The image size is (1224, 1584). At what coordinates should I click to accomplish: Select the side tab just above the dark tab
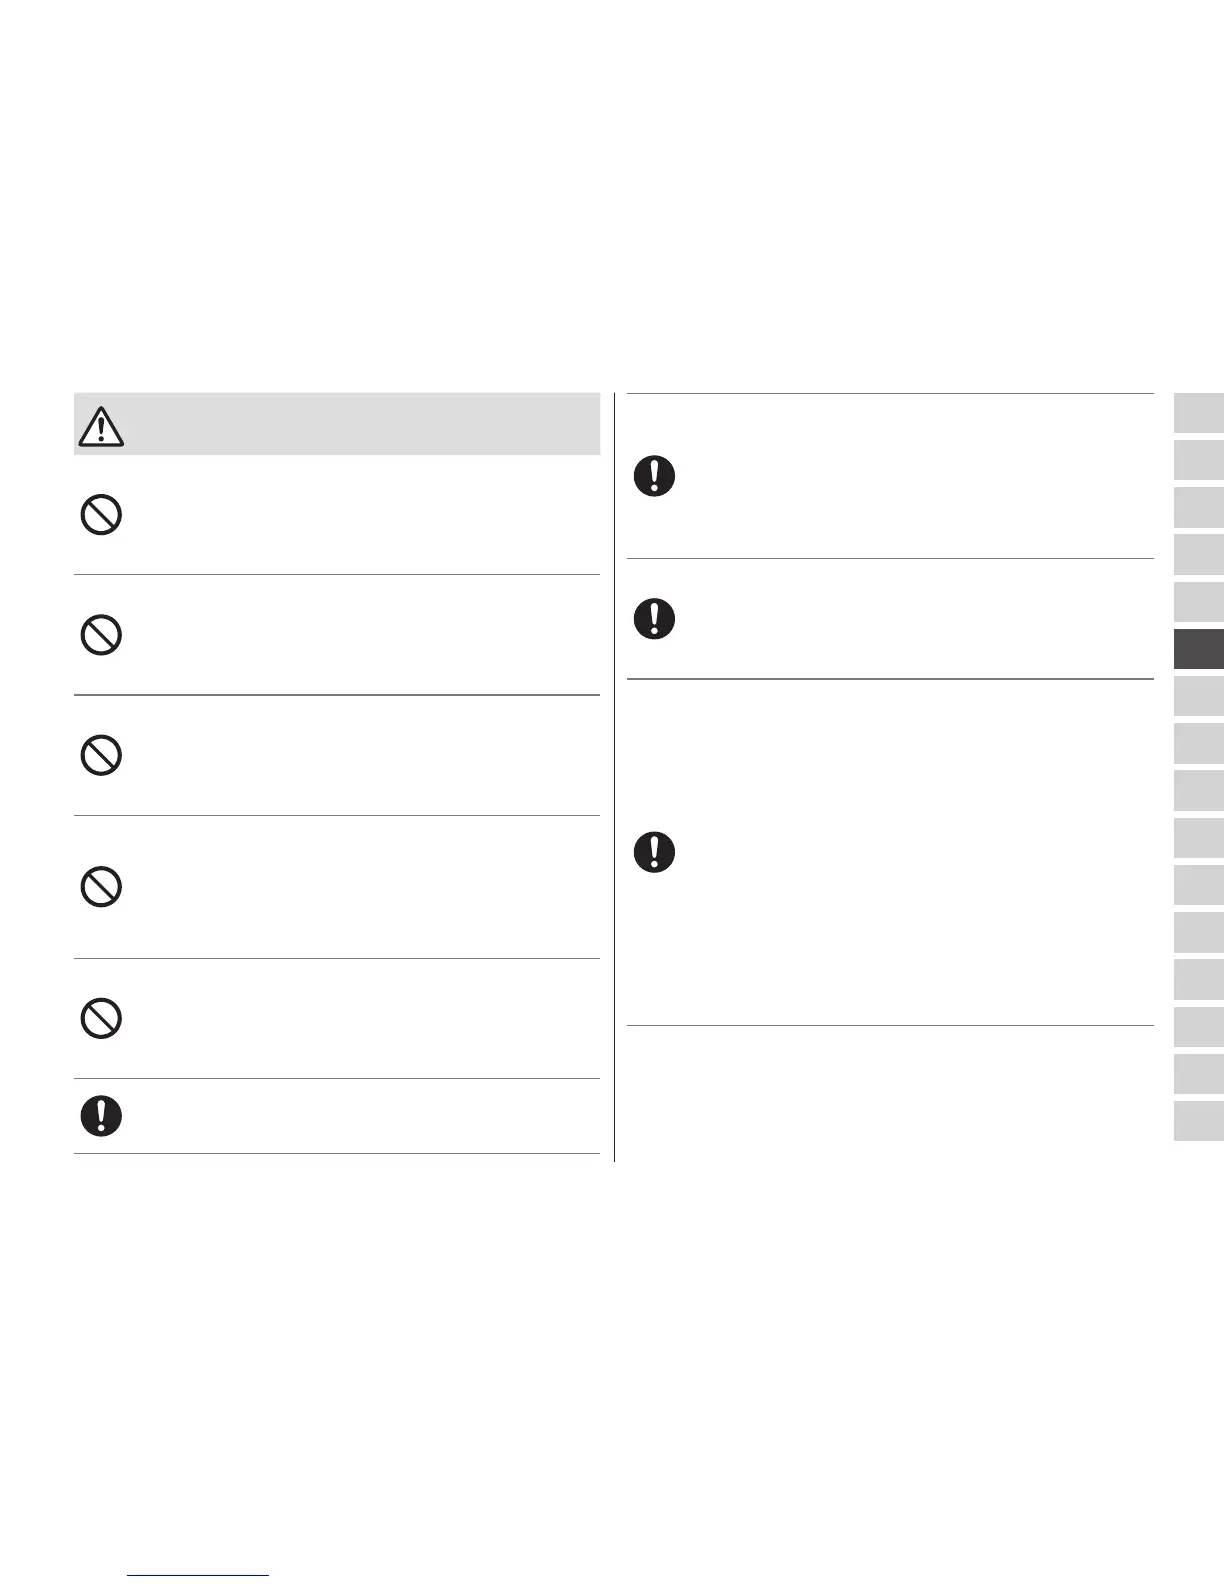[1199, 602]
